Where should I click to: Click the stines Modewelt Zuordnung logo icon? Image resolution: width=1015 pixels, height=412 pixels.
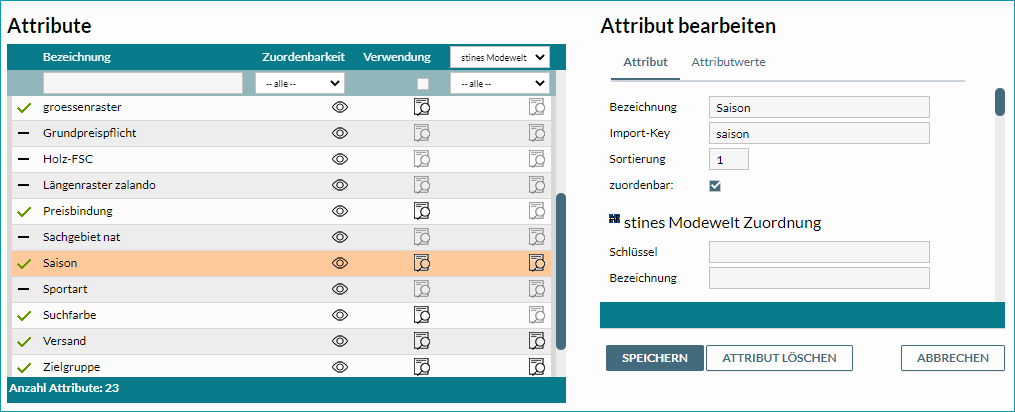click(x=614, y=219)
